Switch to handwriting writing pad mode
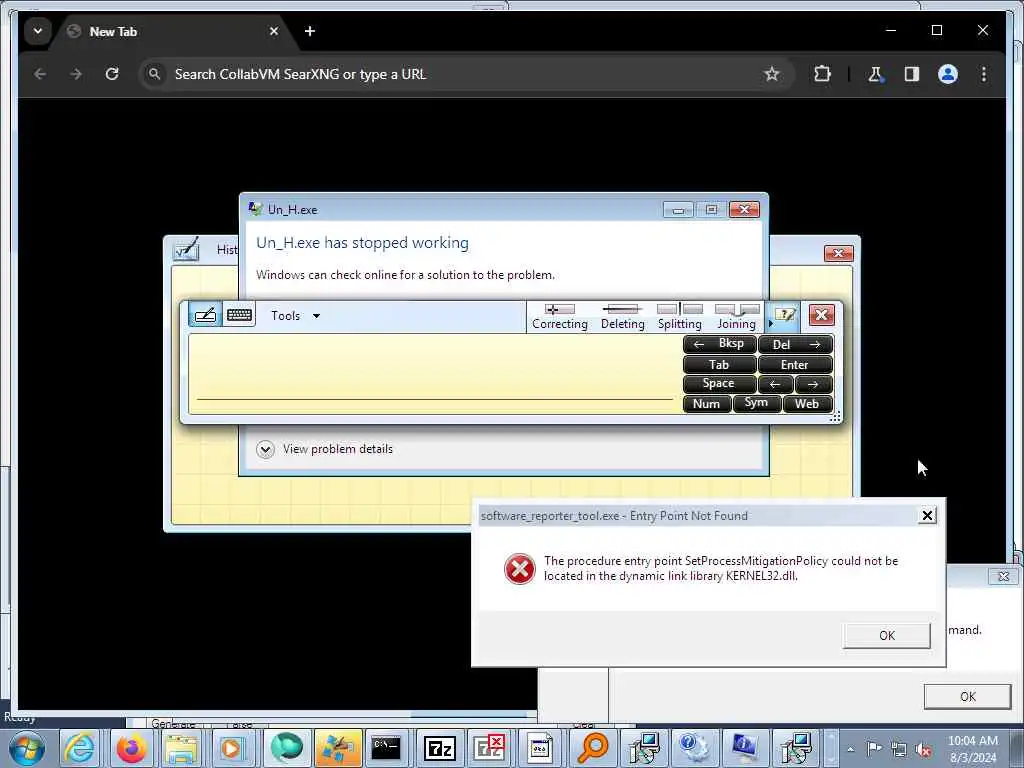 (x=205, y=315)
